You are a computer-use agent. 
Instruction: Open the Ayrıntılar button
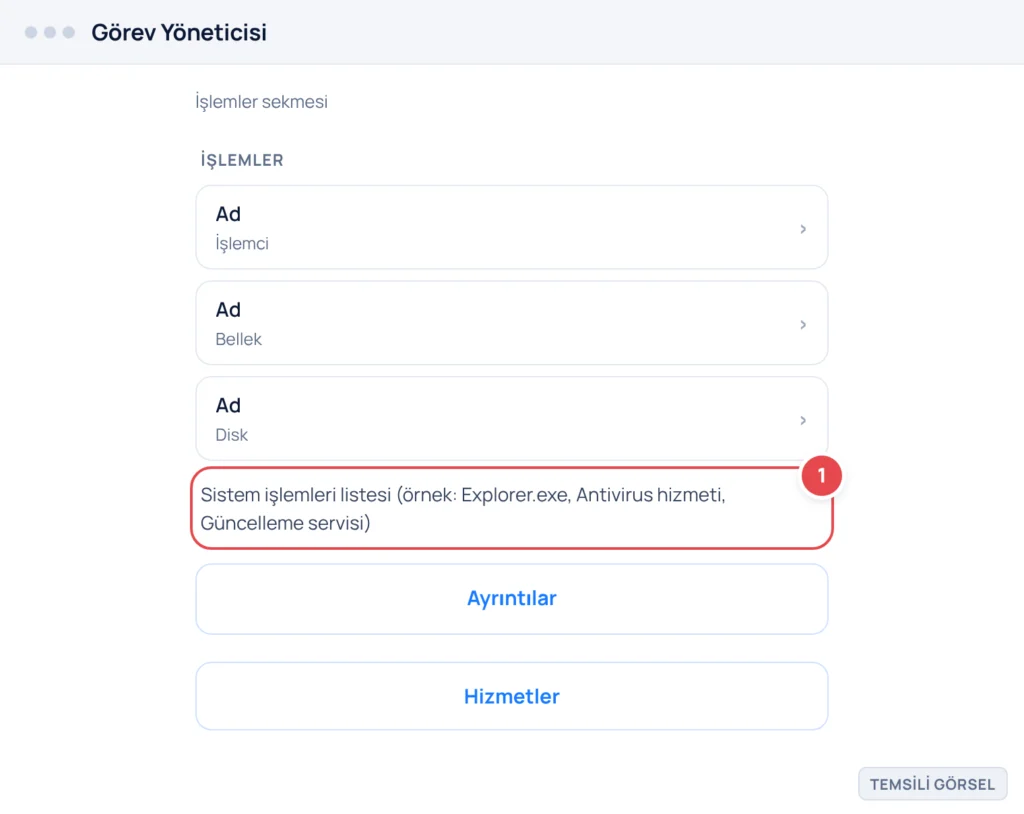coord(511,598)
